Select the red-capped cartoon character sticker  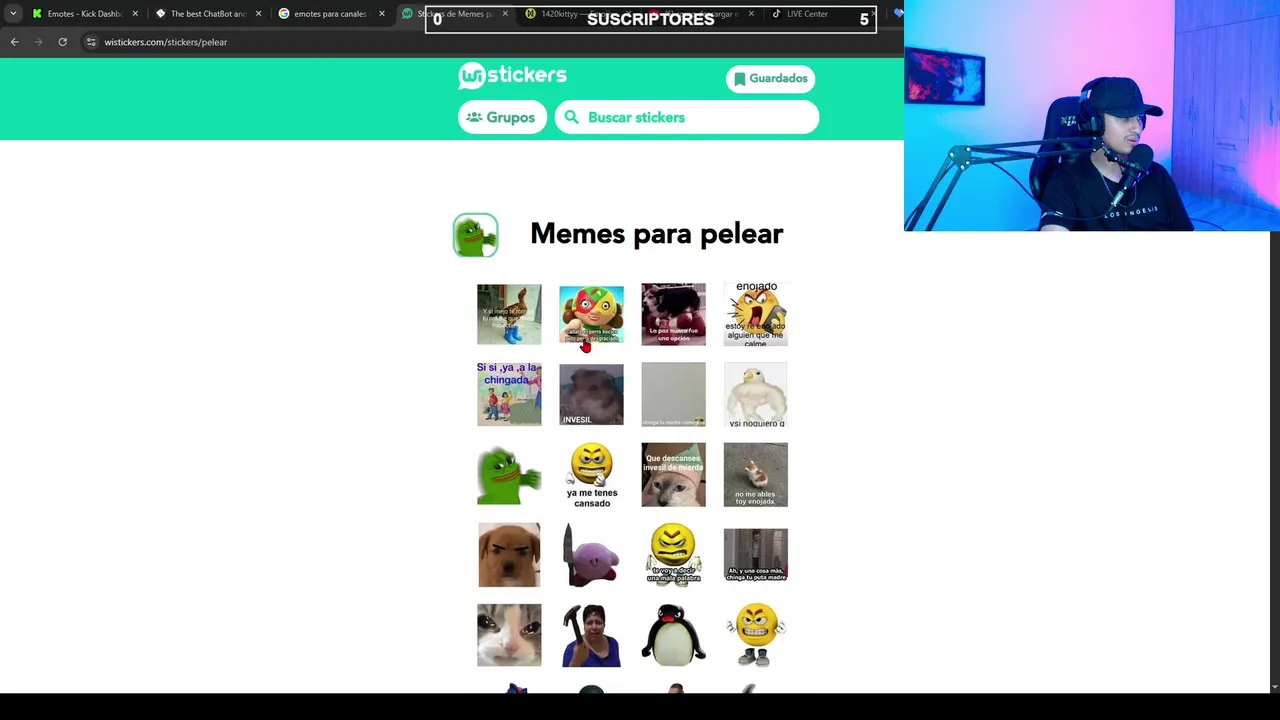(591, 314)
